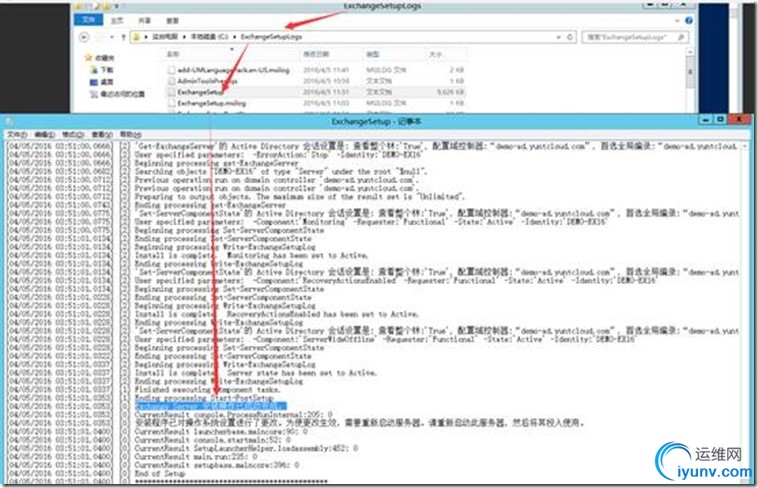Click the 'End of Setup' line in Notepad

coord(160,473)
